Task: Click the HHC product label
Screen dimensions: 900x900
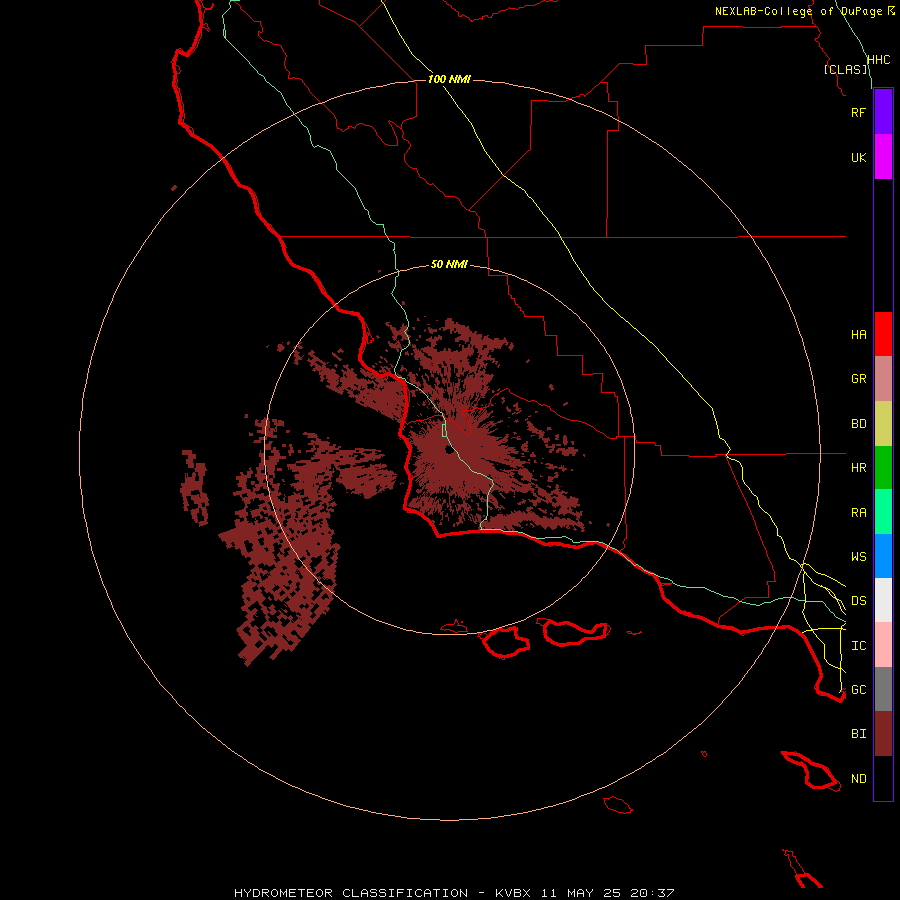Action: 878,60
